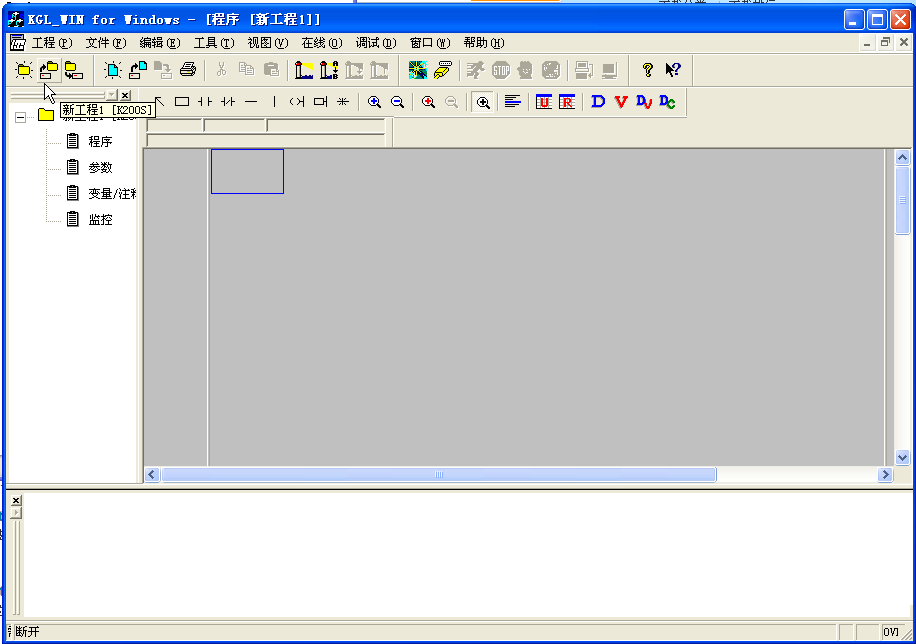
Task: Select 参数 in the project tree
Action: (100, 168)
